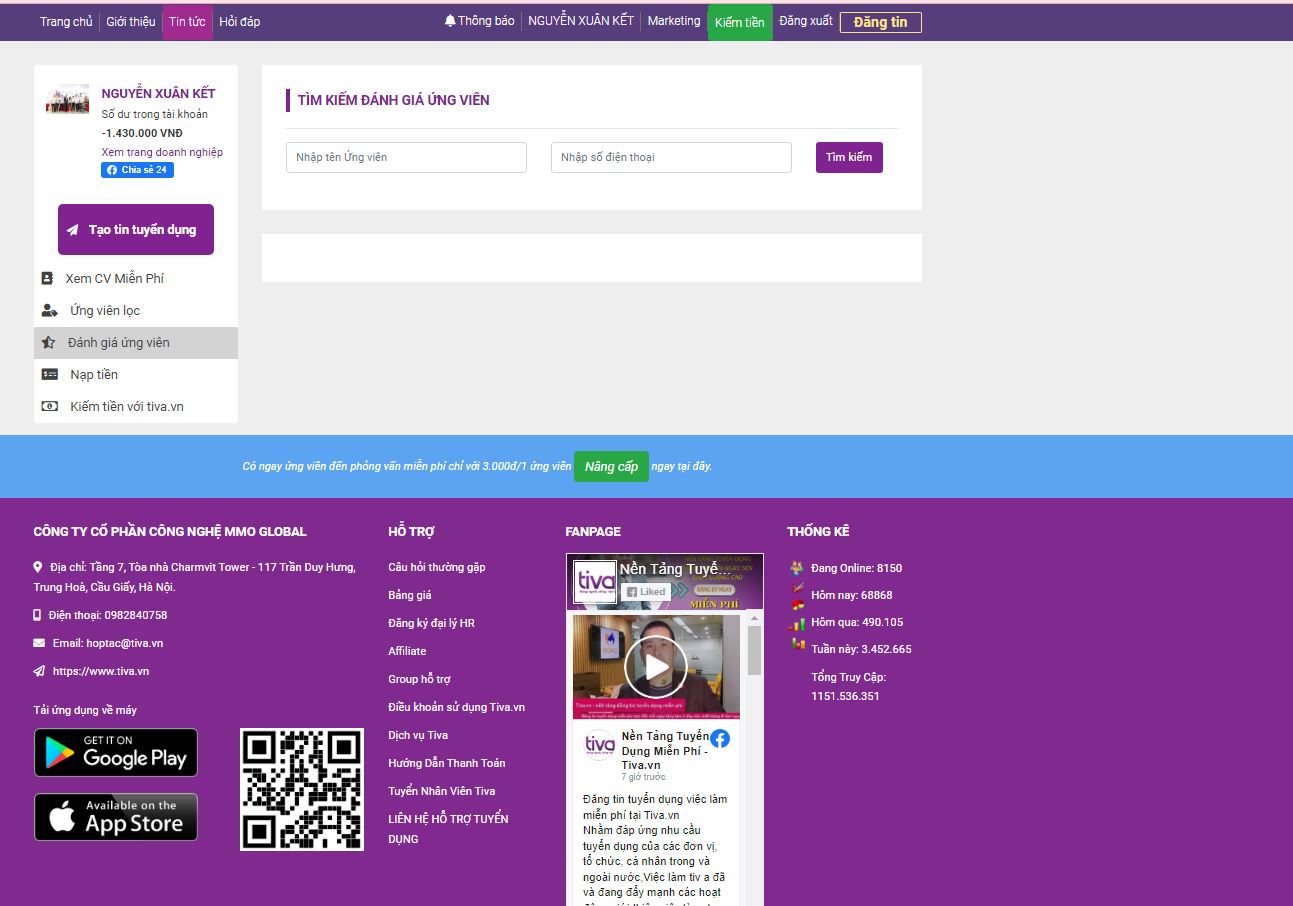Play the fanpage video
The width and height of the screenshot is (1293, 906).
(655, 667)
